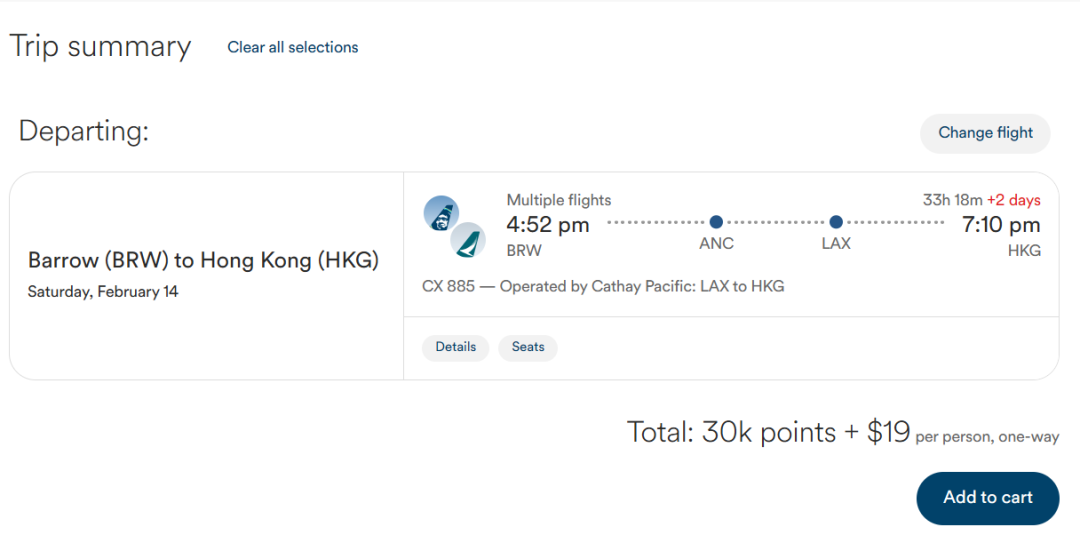The image size is (1080, 551).
Task: Add the trip to cart
Action: tap(987, 498)
